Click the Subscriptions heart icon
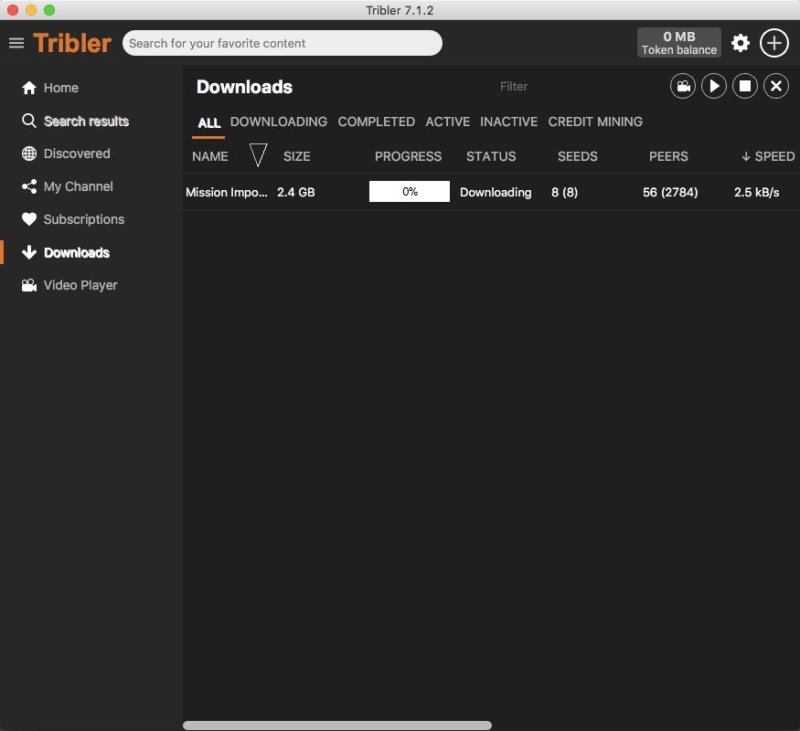The width and height of the screenshot is (800, 731). (29, 219)
